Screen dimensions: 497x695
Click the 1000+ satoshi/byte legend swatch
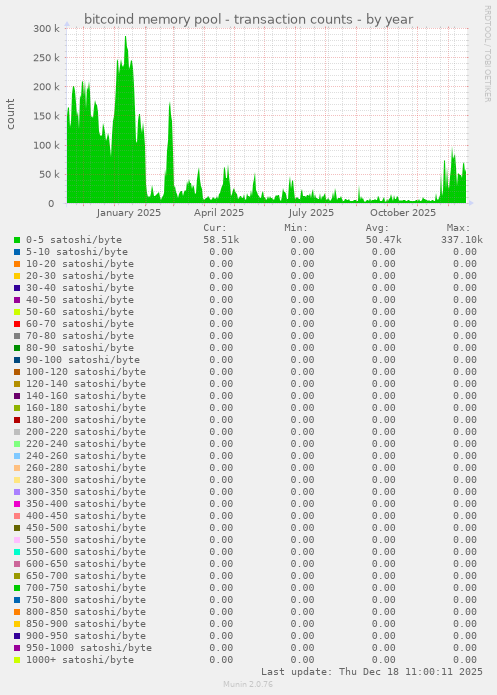pyautogui.click(x=17, y=660)
